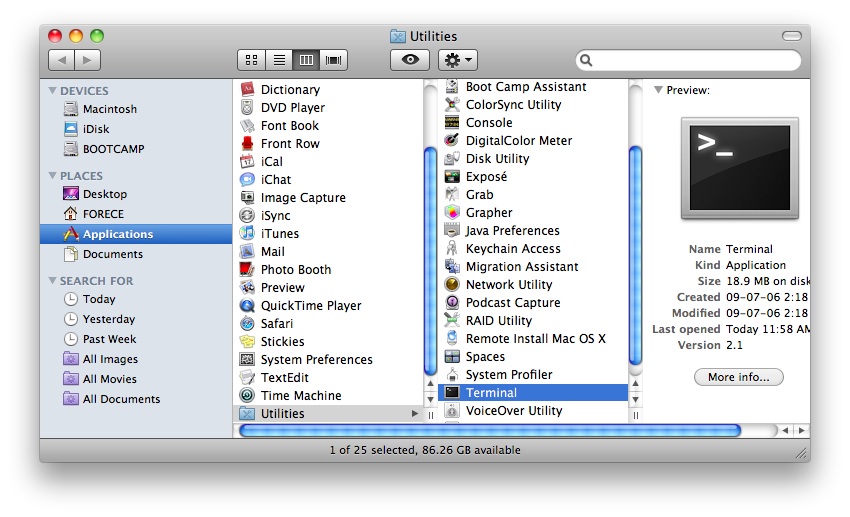Select the Preview app icon
The width and height of the screenshot is (850, 517).
[x=247, y=287]
